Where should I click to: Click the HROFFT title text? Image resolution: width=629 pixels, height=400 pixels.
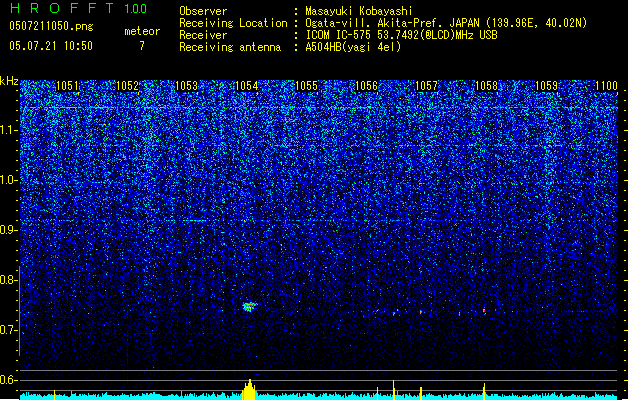tap(61, 8)
